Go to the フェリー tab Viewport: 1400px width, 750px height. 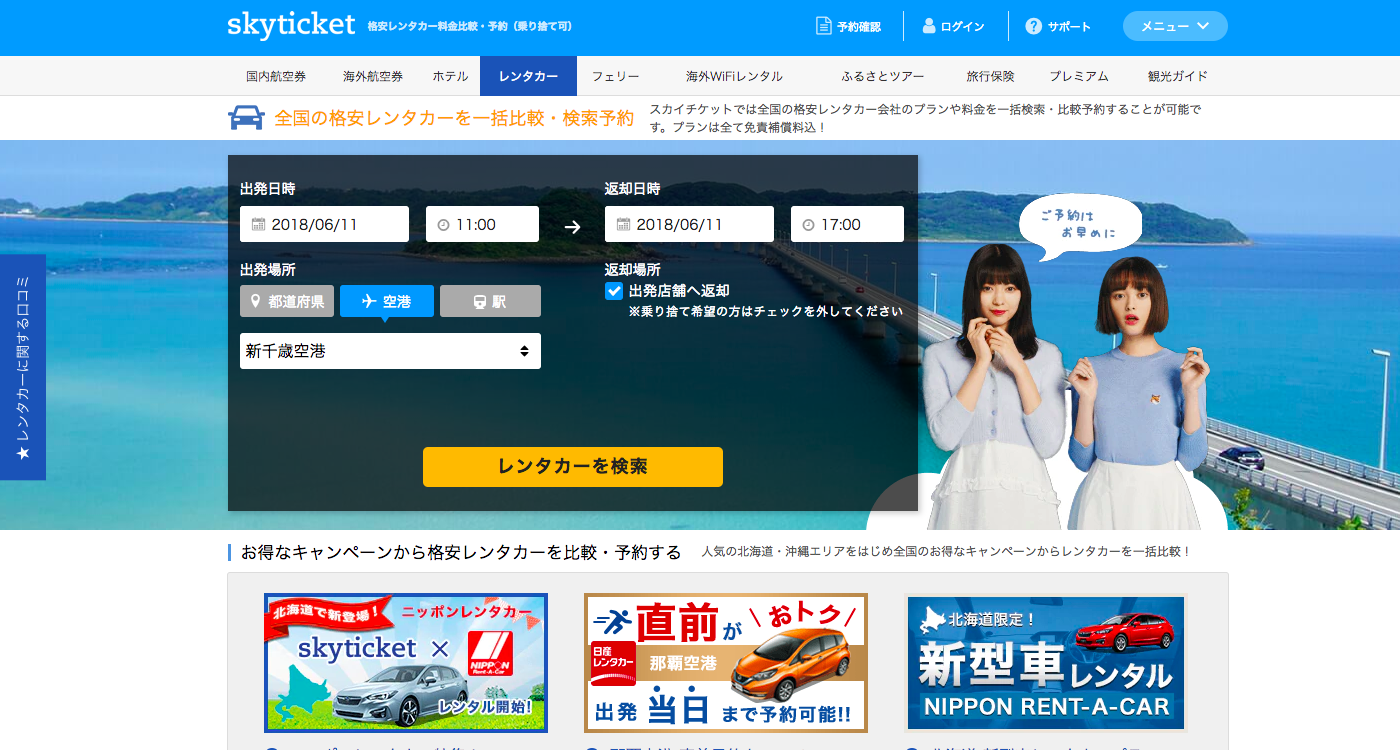point(615,76)
